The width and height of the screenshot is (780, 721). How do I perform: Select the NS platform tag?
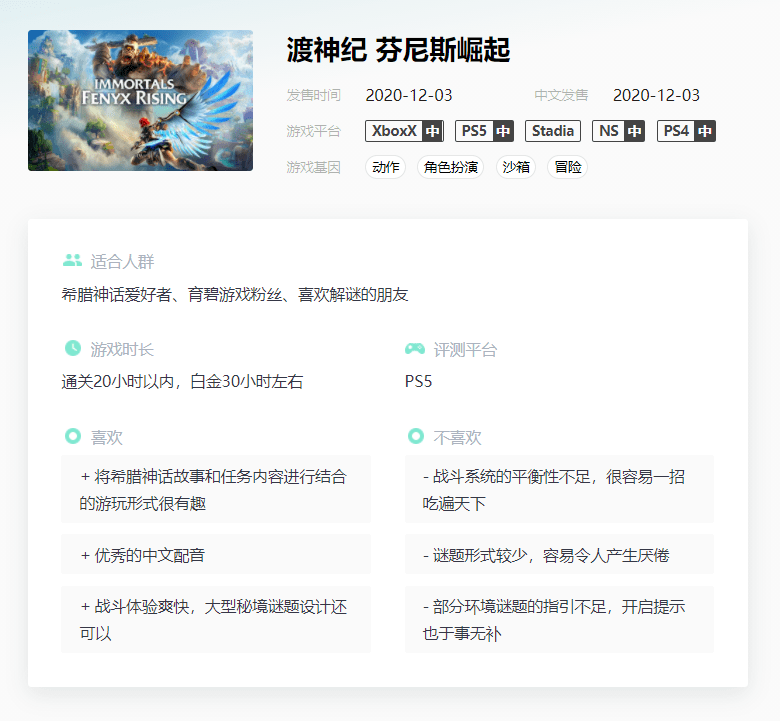point(618,131)
